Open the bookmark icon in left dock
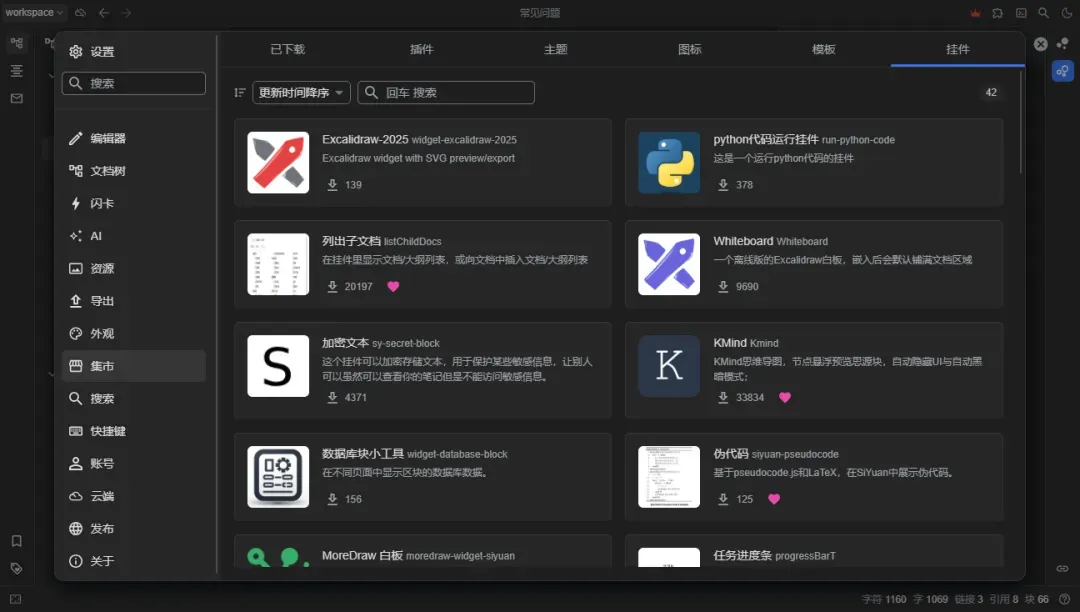The width and height of the screenshot is (1080, 612). pyautogui.click(x=17, y=541)
